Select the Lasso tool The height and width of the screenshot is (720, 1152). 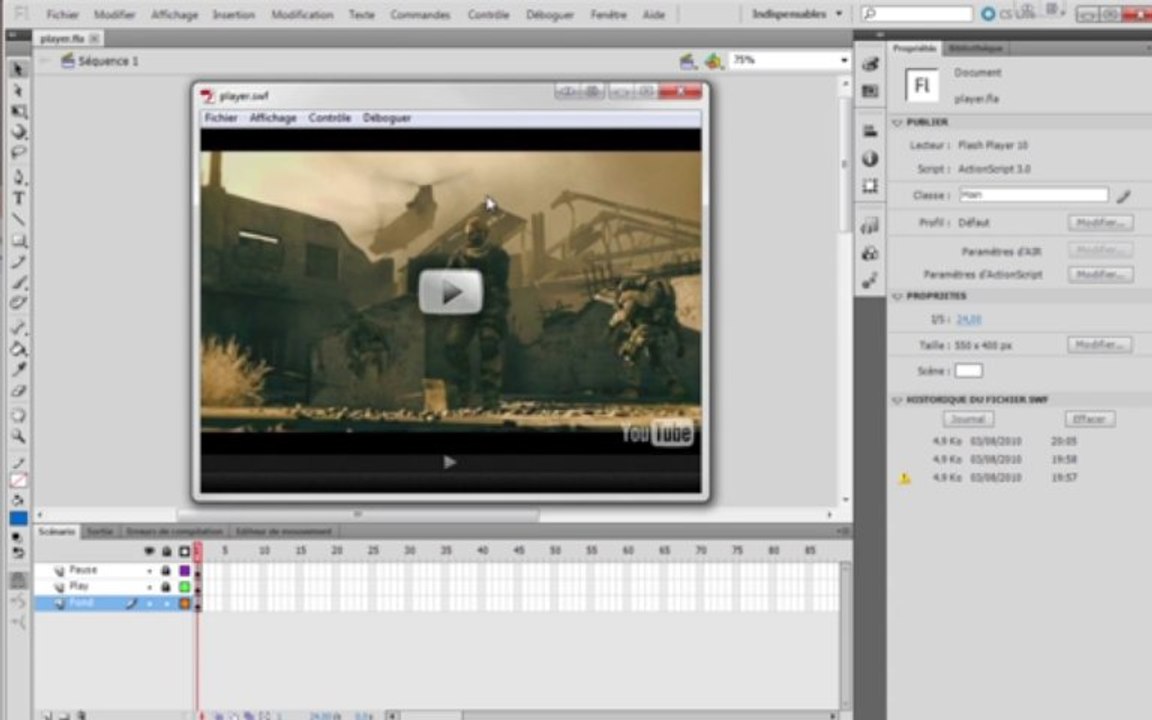click(18, 153)
